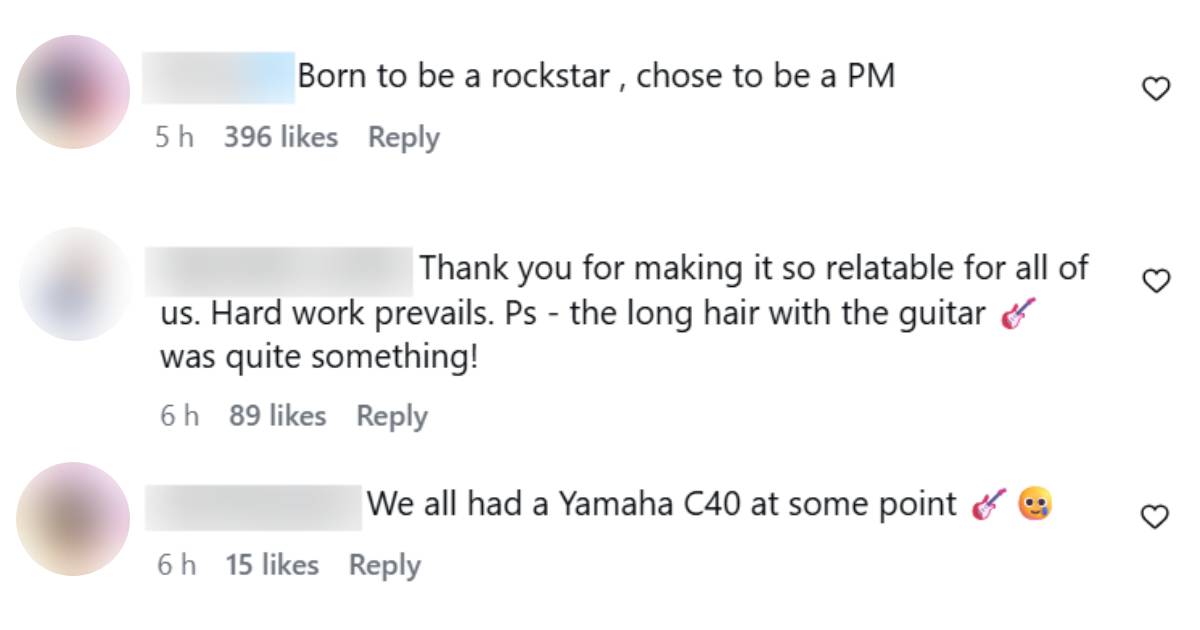Reply to the "Born to be a rockstar" comment
Screen dimensions: 1200x630
[403, 138]
